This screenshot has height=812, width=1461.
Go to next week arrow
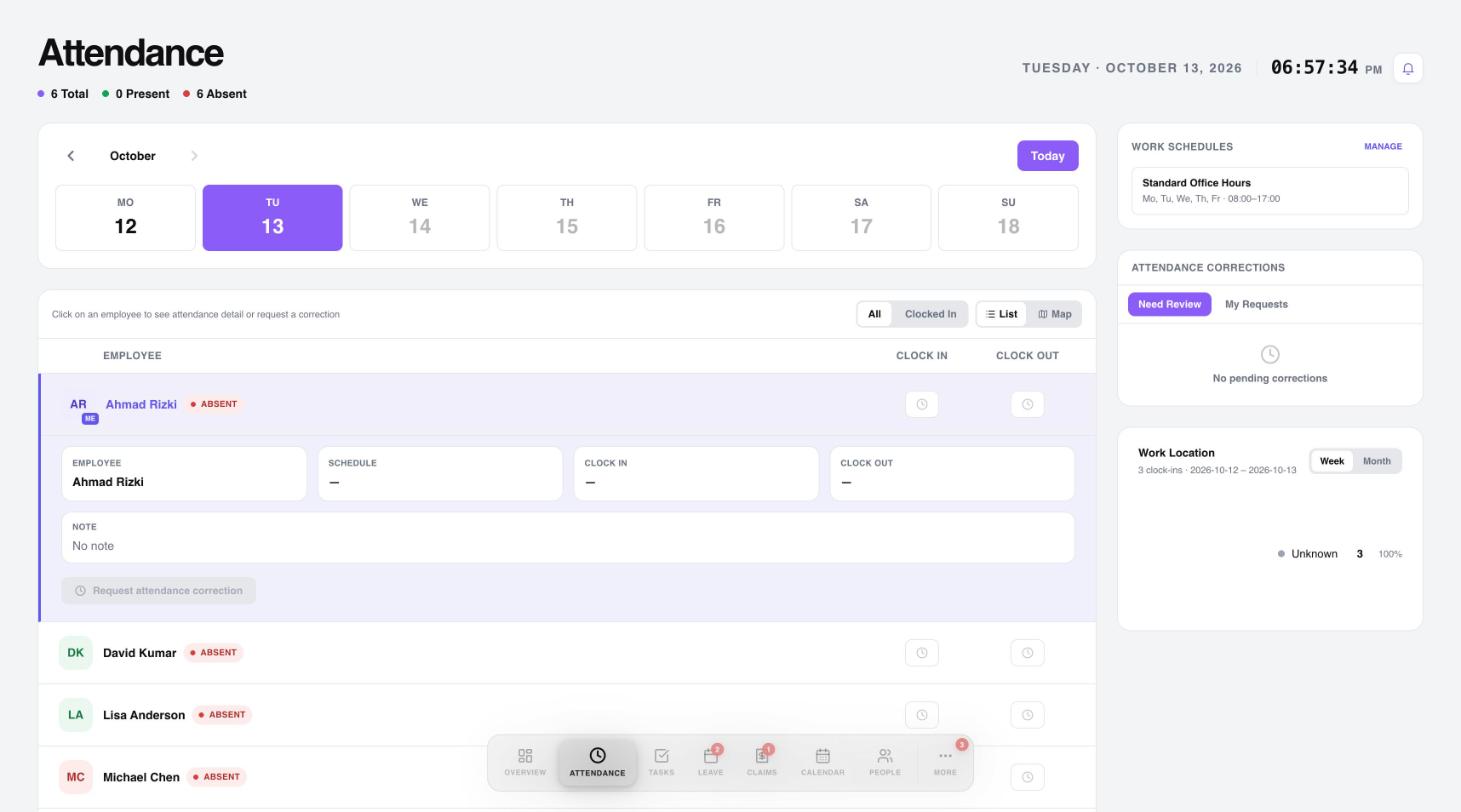coord(194,156)
